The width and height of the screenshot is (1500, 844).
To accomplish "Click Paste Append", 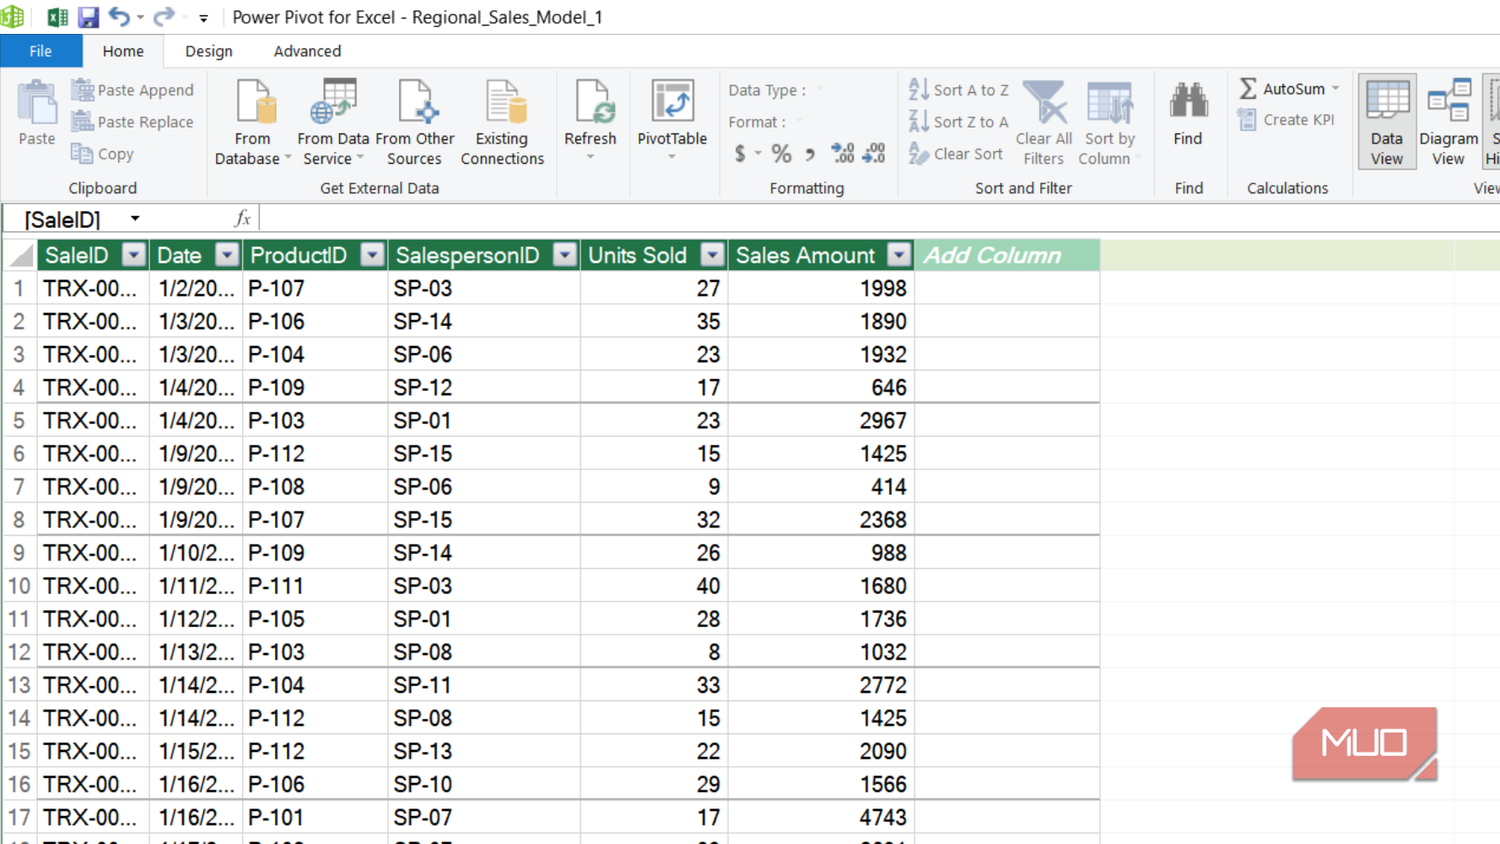I will [133, 90].
